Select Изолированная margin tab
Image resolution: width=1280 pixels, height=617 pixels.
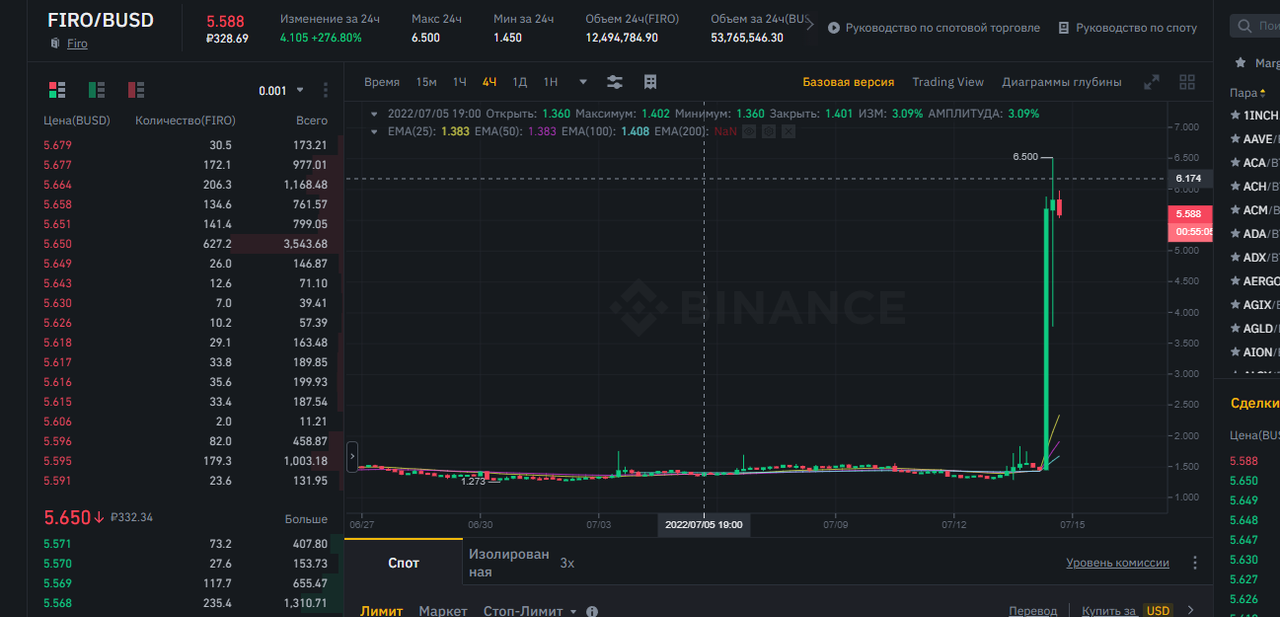(x=509, y=563)
